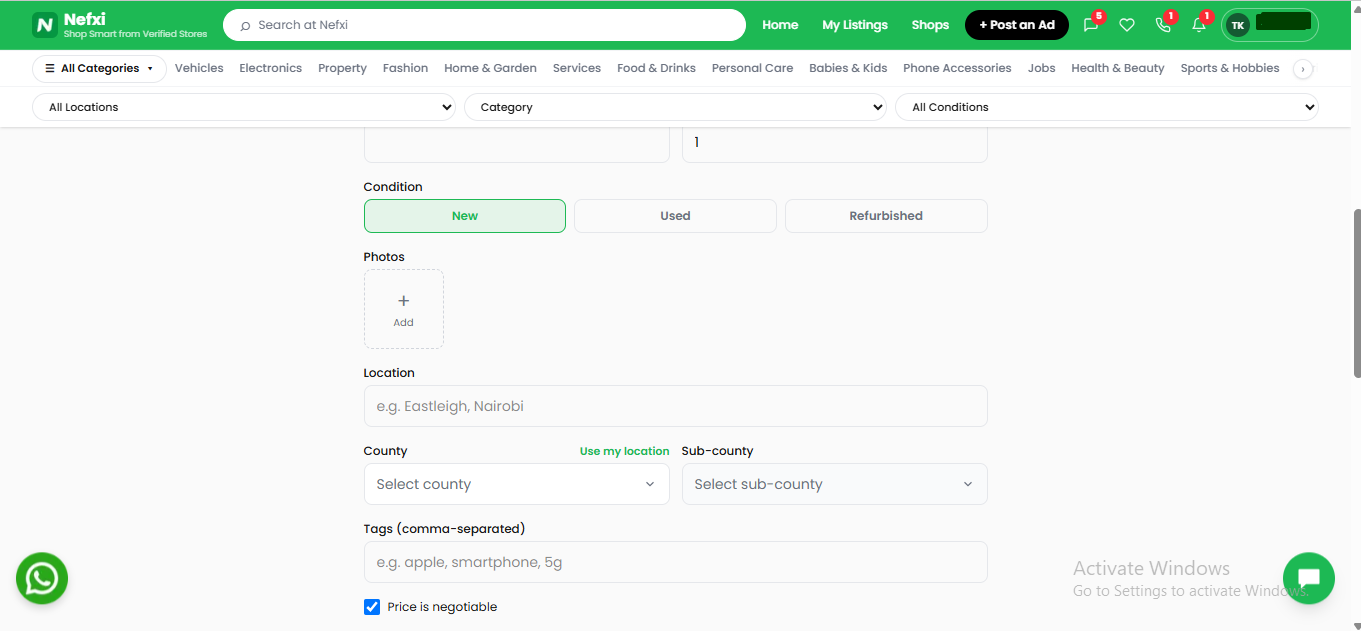This screenshot has height=631, width=1361.
Task: Expand the Select sub-county dropdown
Action: point(835,484)
